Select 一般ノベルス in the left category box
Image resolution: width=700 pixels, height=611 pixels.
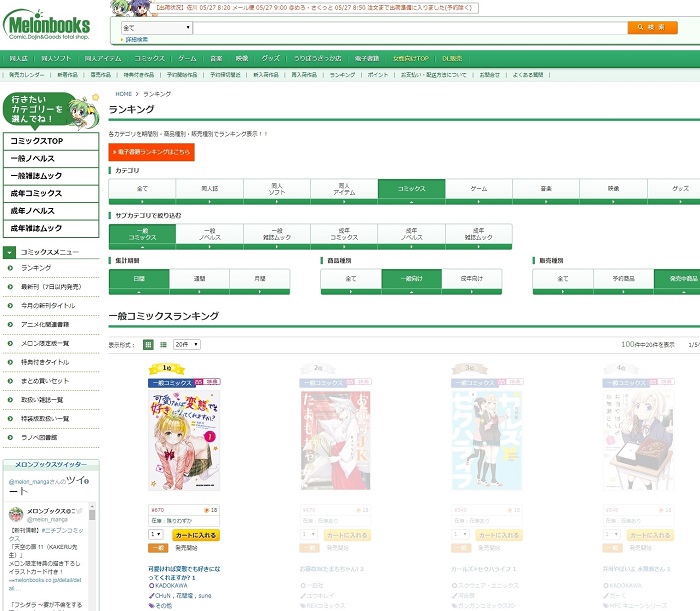[x=51, y=158]
